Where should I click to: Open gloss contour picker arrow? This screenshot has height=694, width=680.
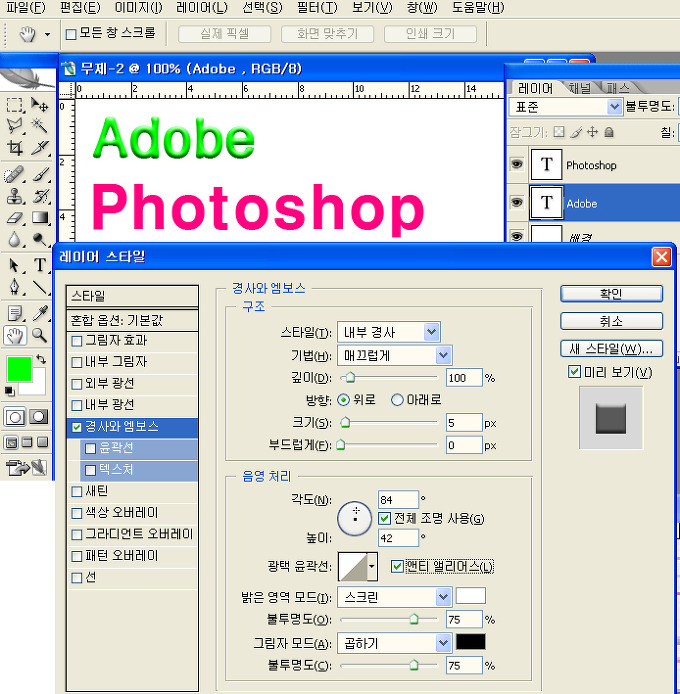372,566
